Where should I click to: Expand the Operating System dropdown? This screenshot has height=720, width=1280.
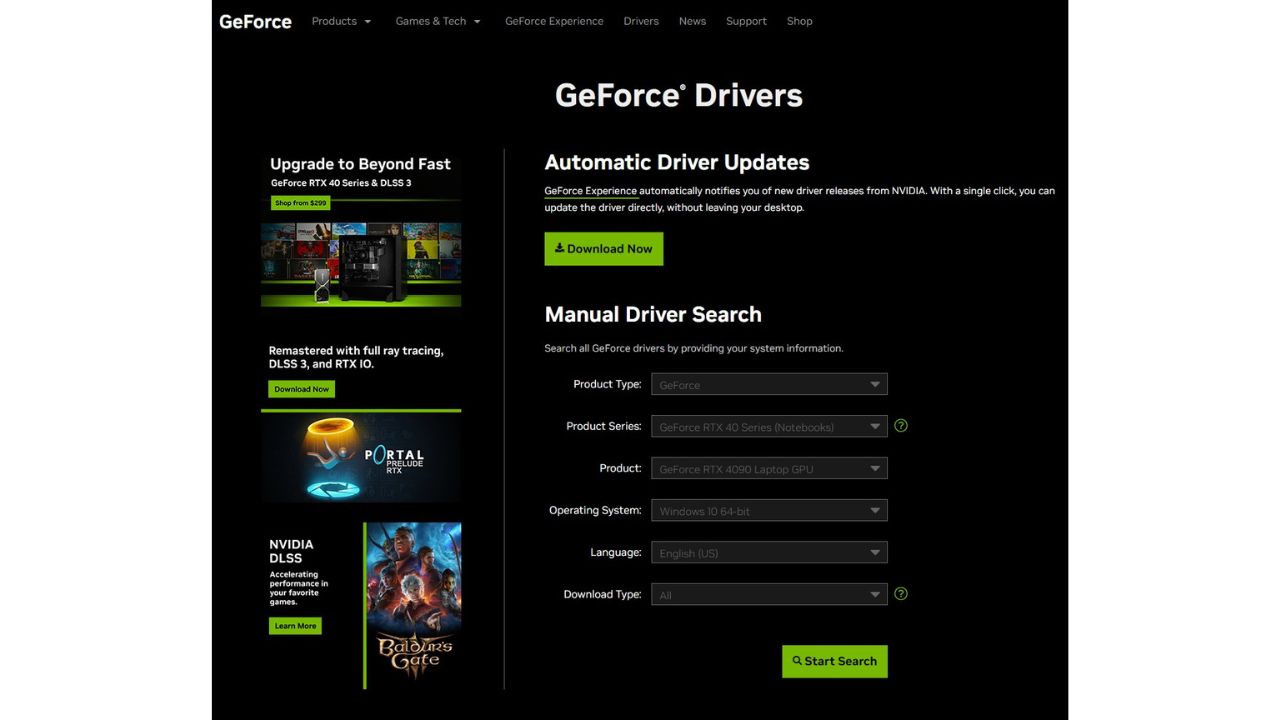769,510
